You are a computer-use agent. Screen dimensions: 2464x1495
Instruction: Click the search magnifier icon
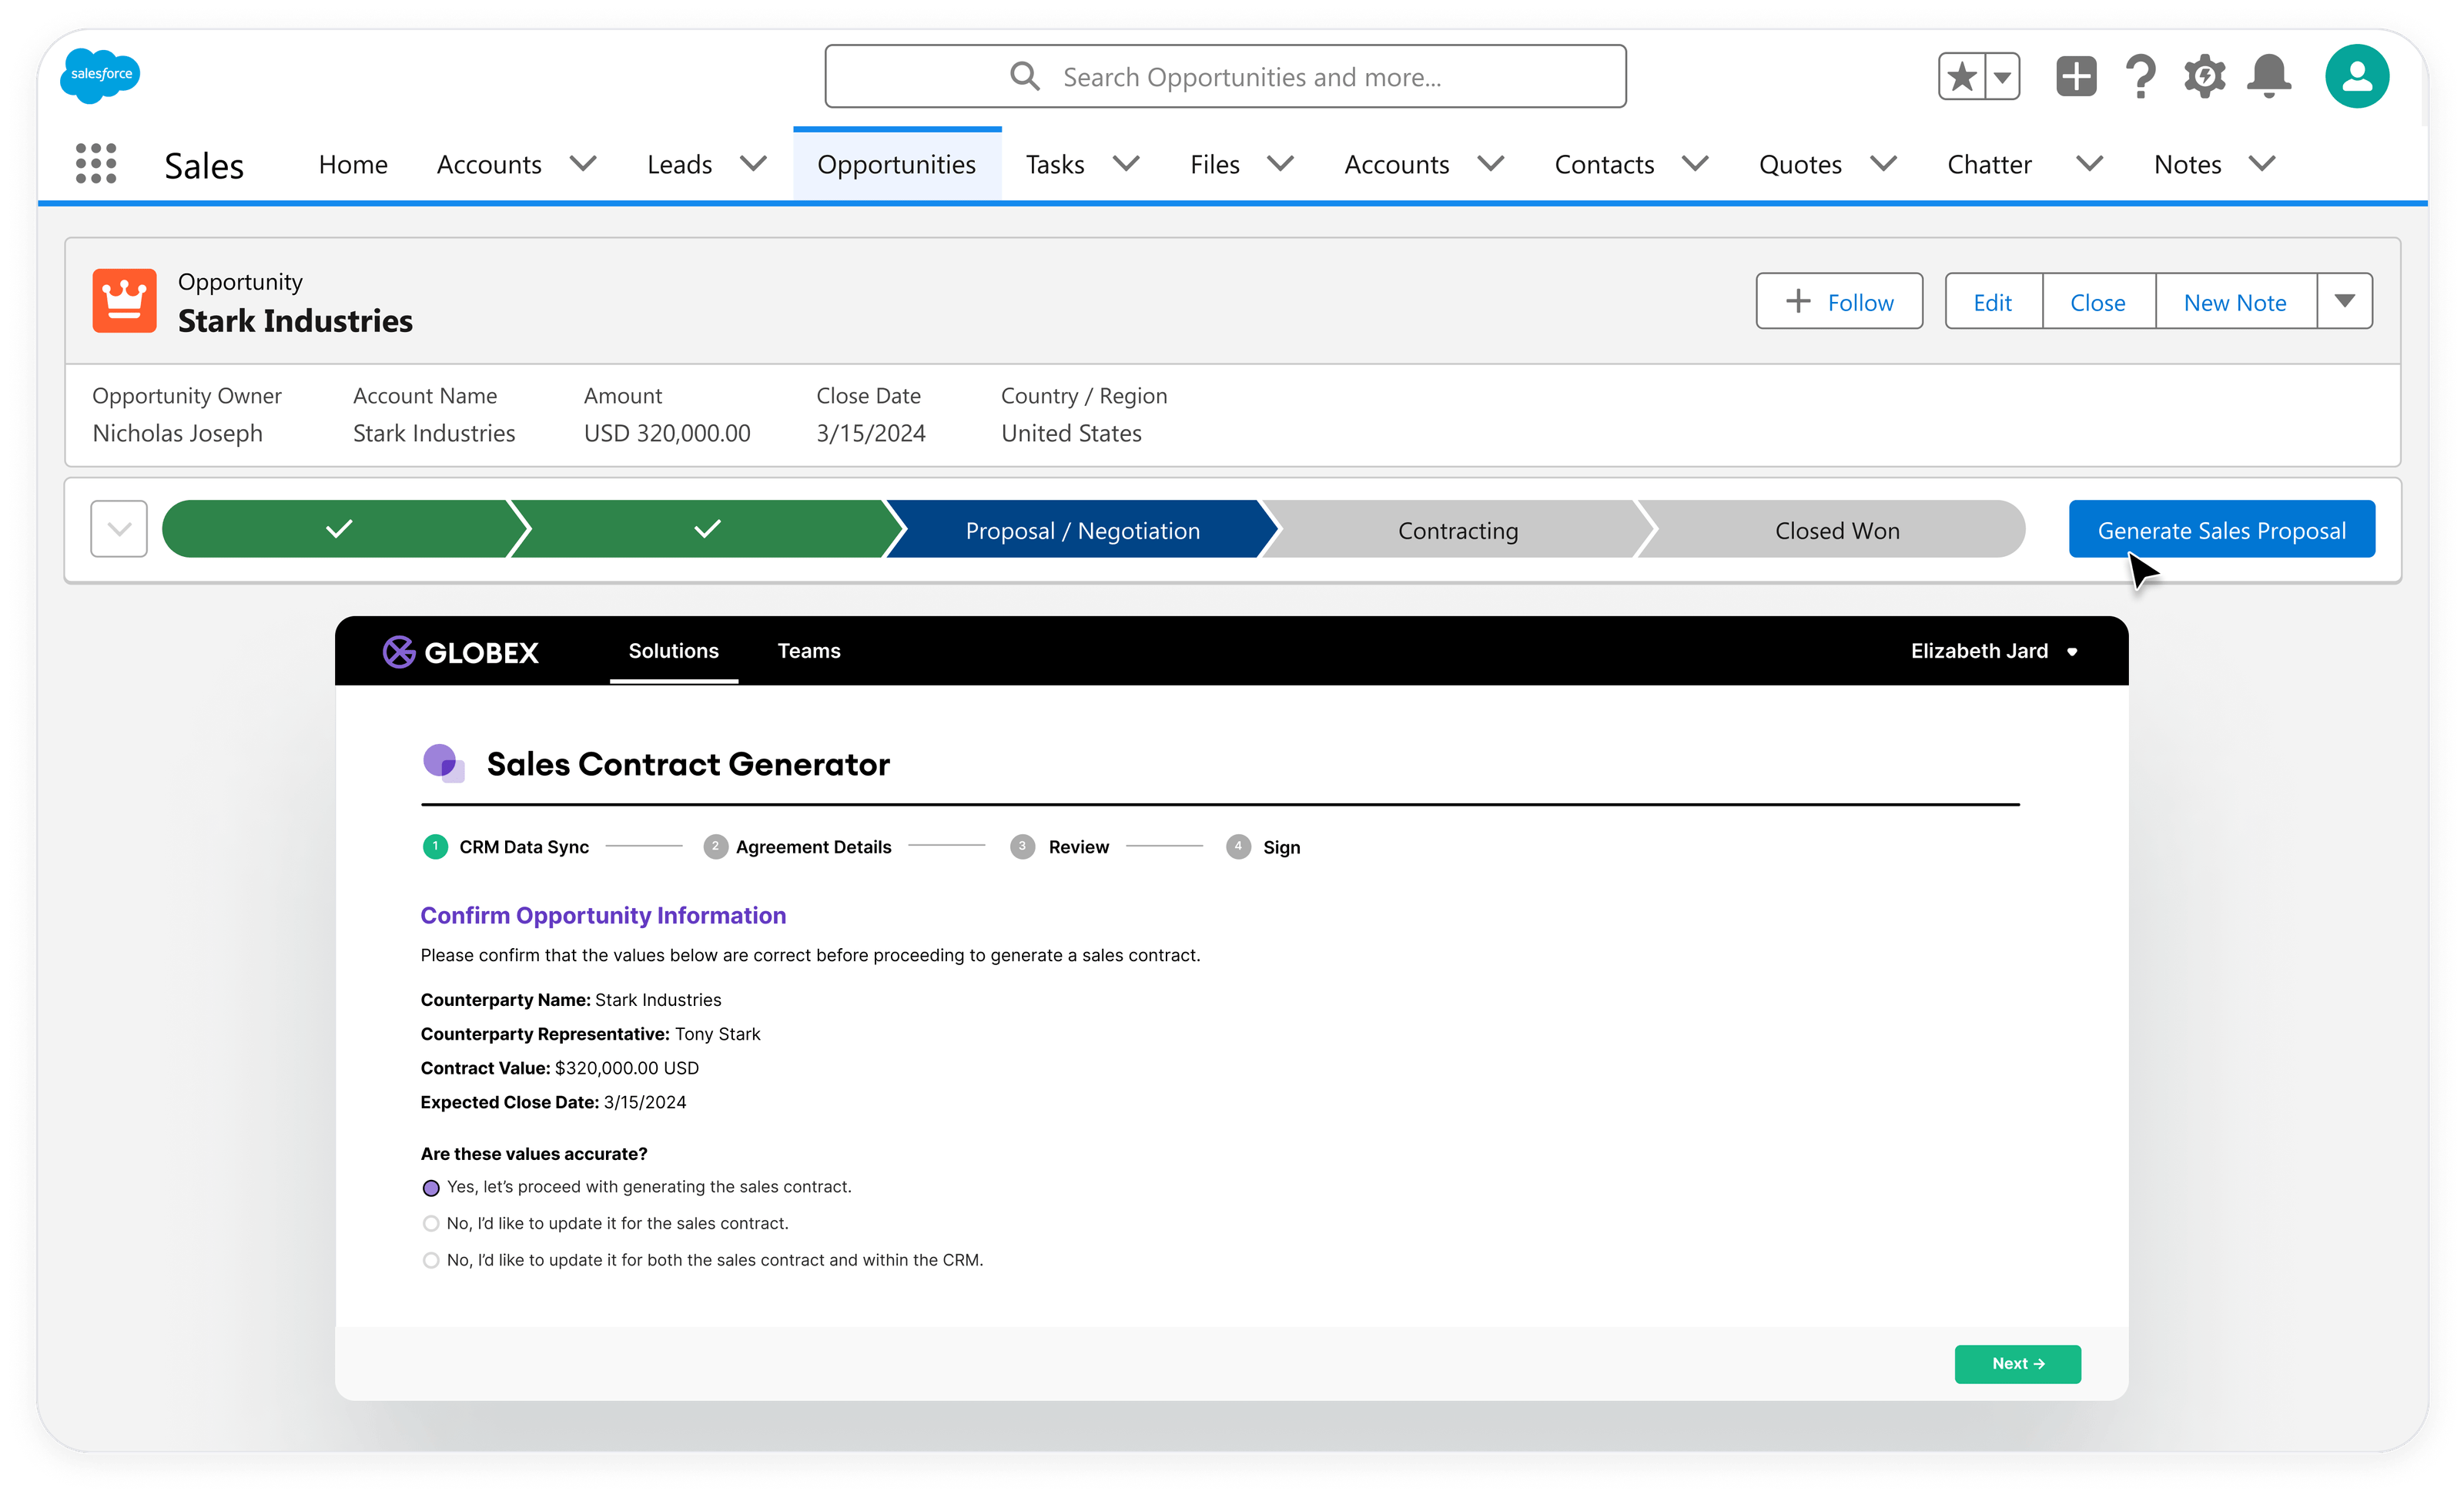point(1024,76)
